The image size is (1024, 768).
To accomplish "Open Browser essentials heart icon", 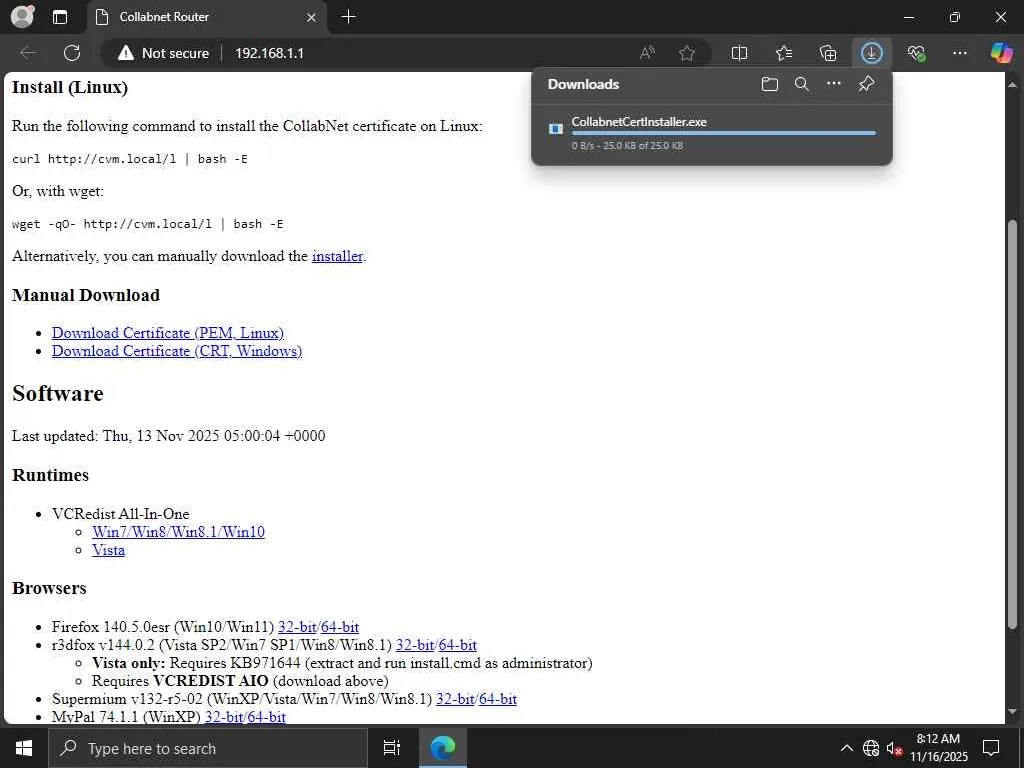I will (916, 53).
